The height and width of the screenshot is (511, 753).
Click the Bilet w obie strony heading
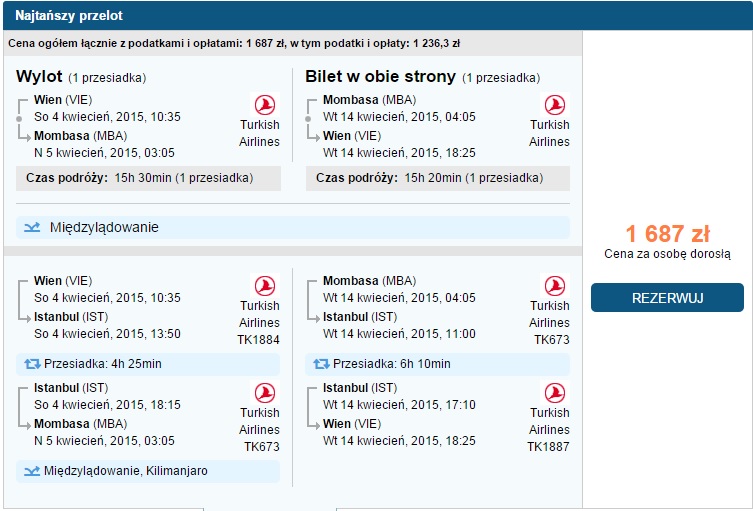tap(380, 76)
